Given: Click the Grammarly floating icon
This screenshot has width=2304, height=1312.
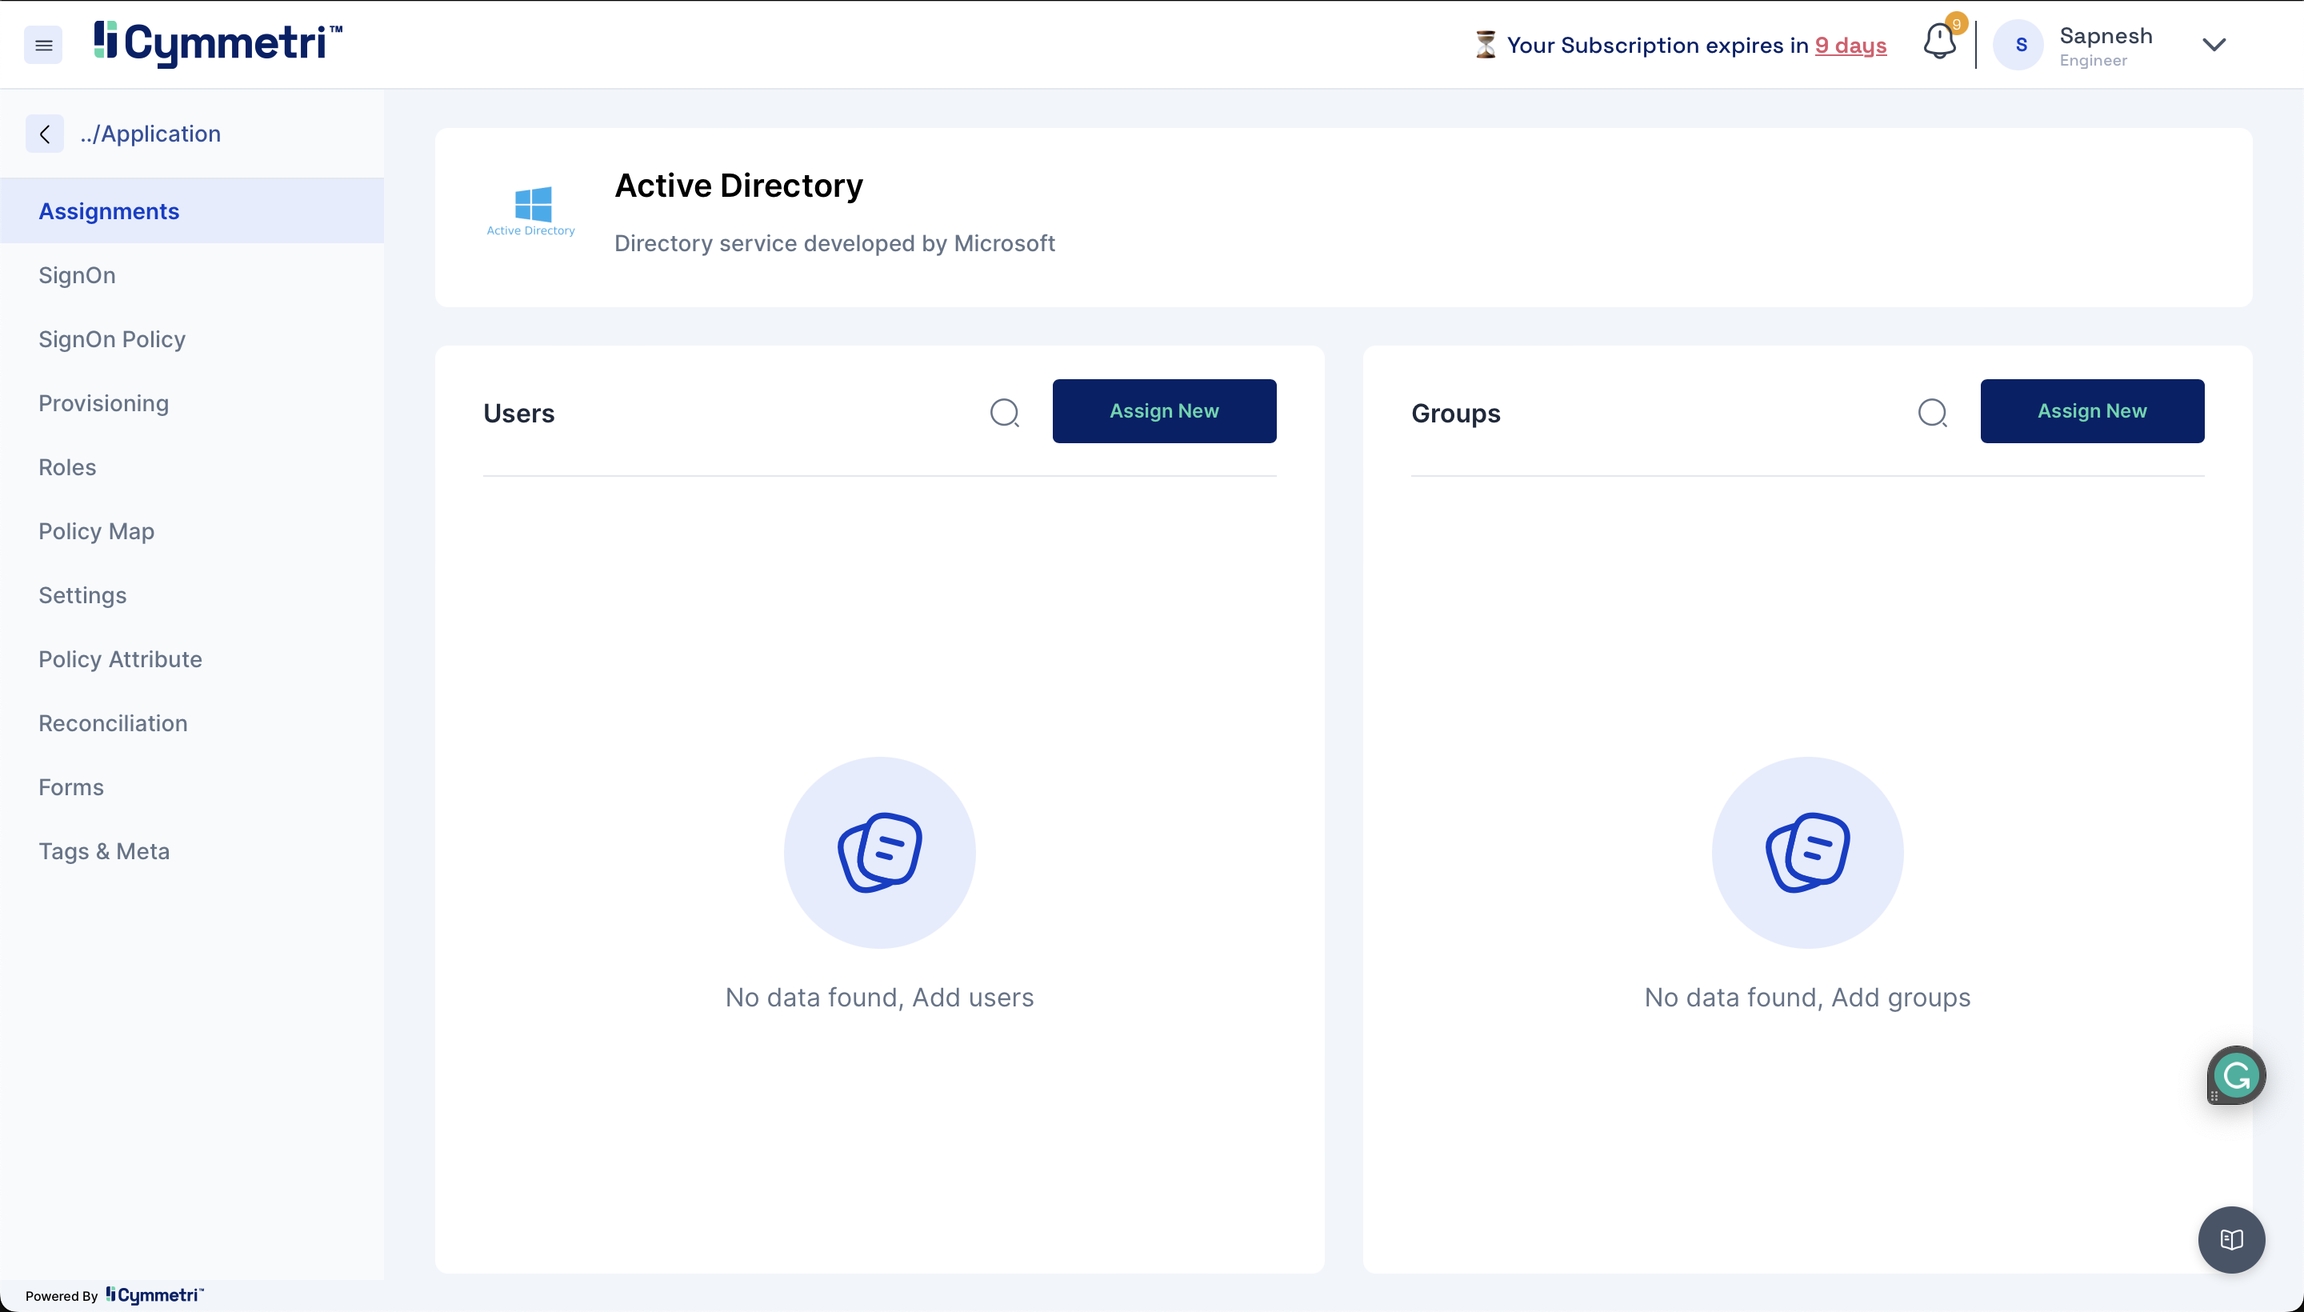Looking at the screenshot, I should pos(2236,1076).
